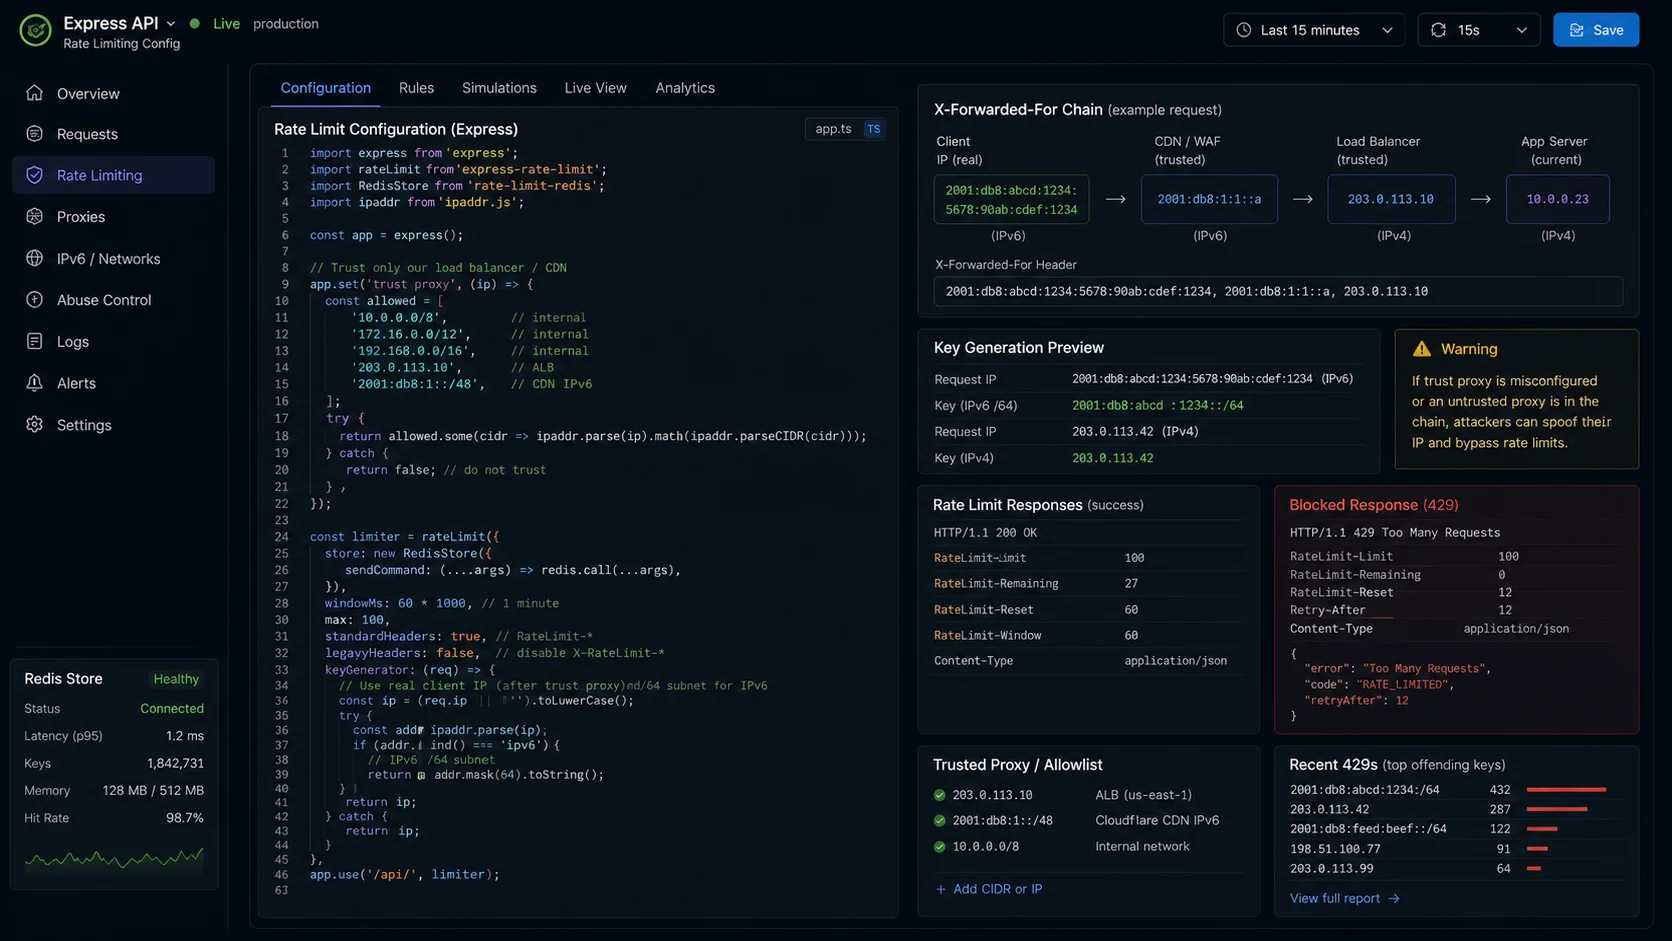
Task: Open Logs in sidebar
Action: (x=113, y=341)
